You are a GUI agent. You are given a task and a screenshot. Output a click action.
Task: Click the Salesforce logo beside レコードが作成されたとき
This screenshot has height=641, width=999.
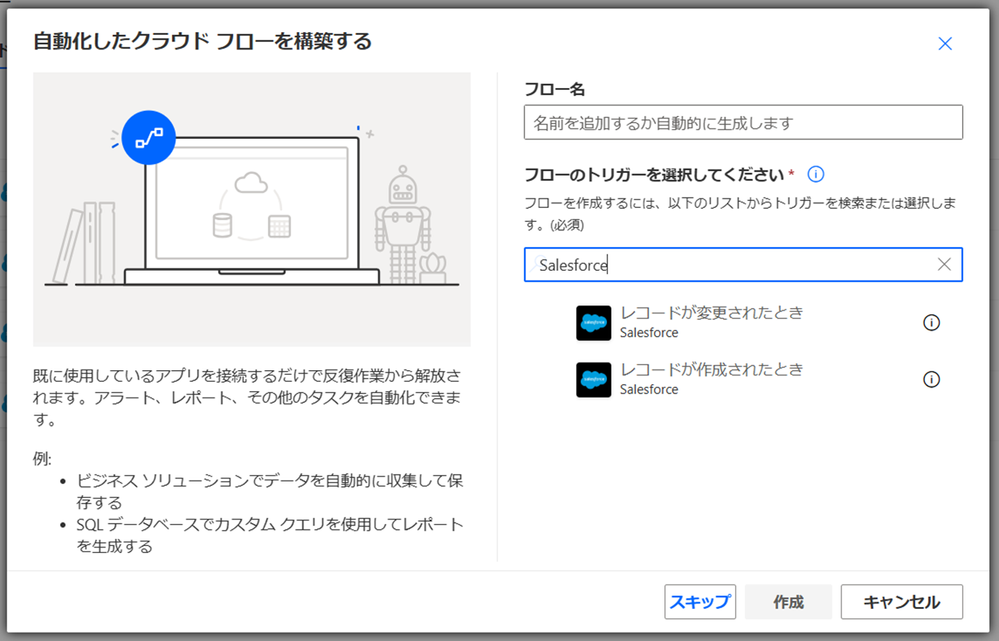(594, 379)
